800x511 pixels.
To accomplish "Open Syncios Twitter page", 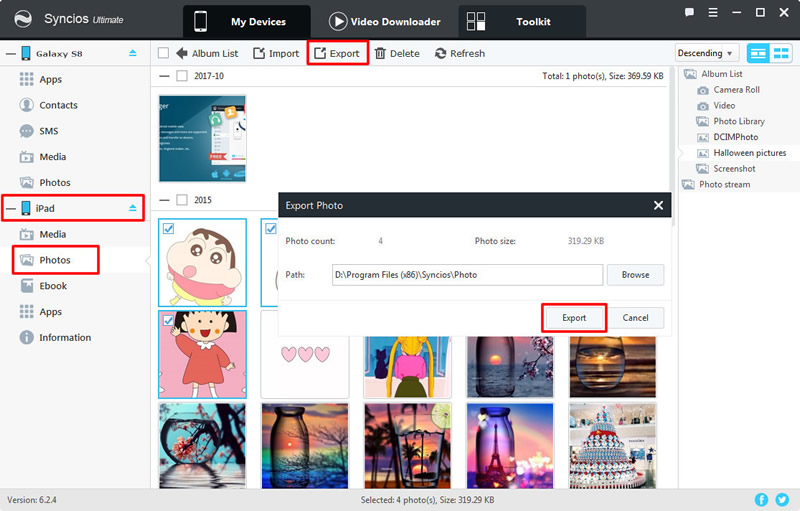I will tap(782, 499).
